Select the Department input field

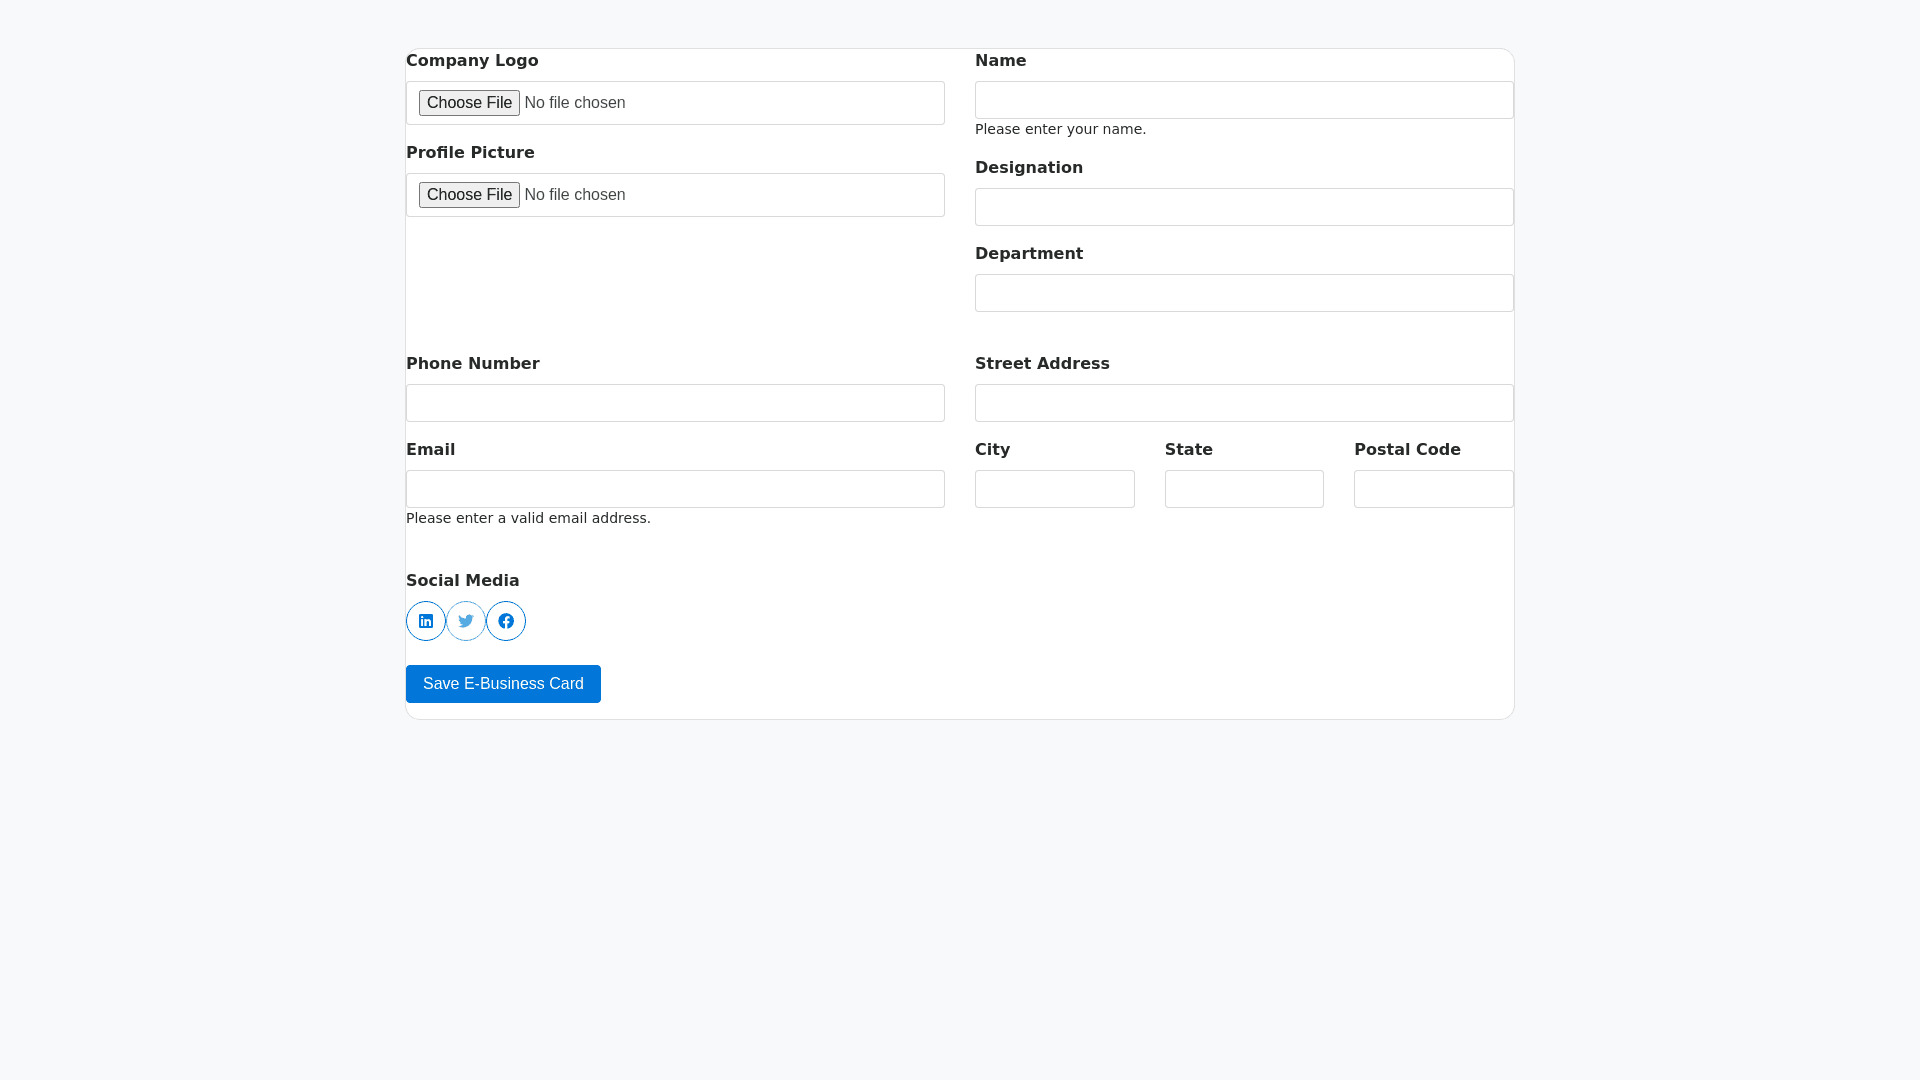click(1244, 293)
